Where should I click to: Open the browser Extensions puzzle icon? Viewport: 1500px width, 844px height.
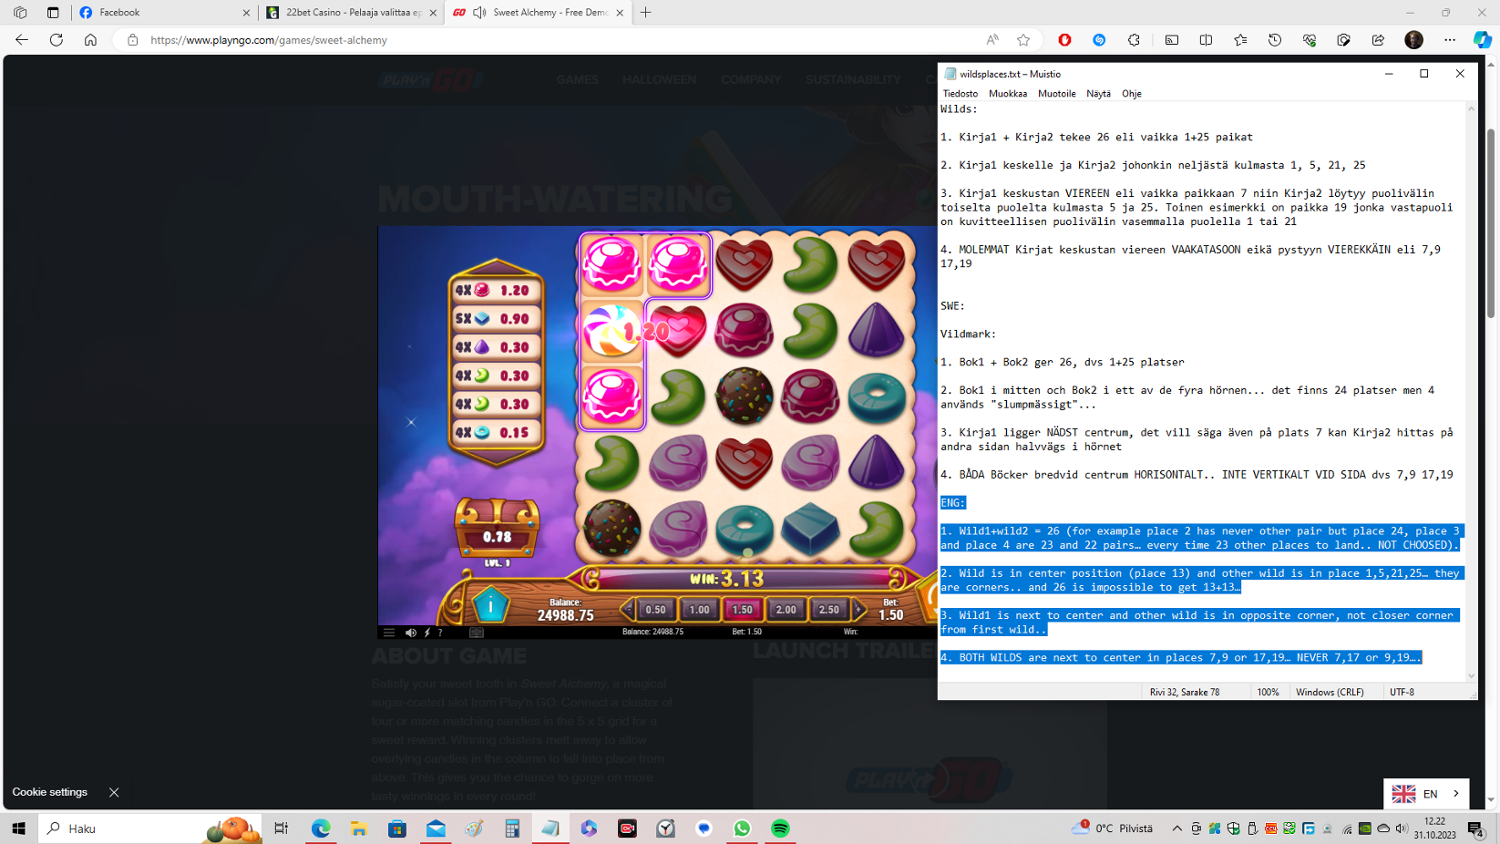(x=1133, y=40)
